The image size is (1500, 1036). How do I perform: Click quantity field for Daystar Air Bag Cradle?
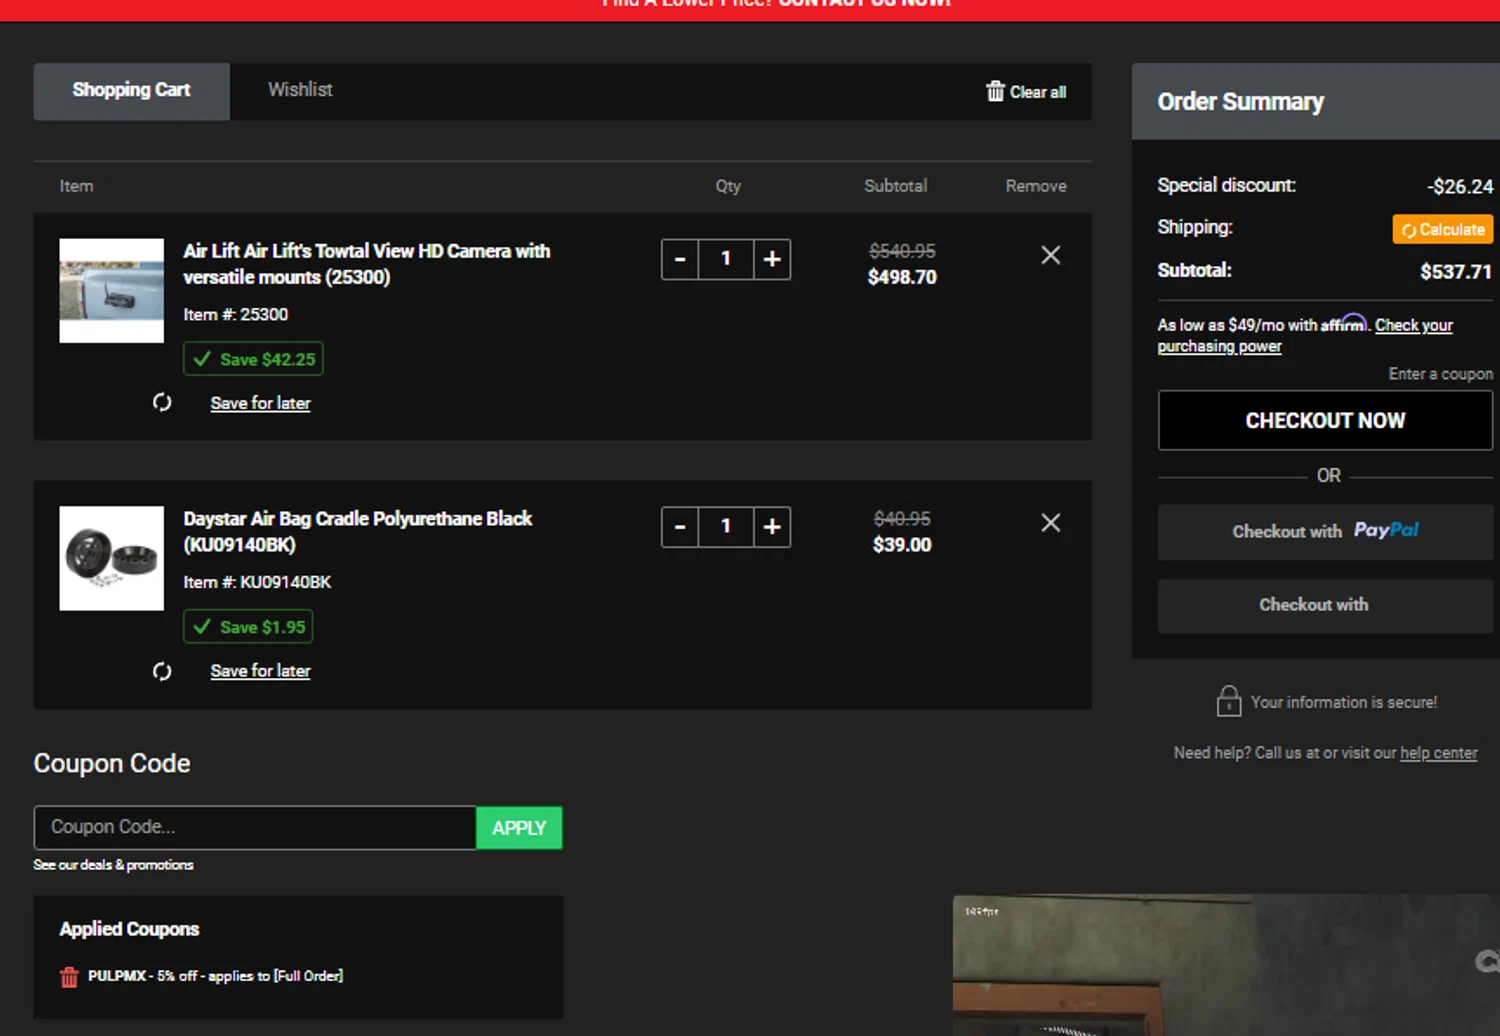coord(726,527)
